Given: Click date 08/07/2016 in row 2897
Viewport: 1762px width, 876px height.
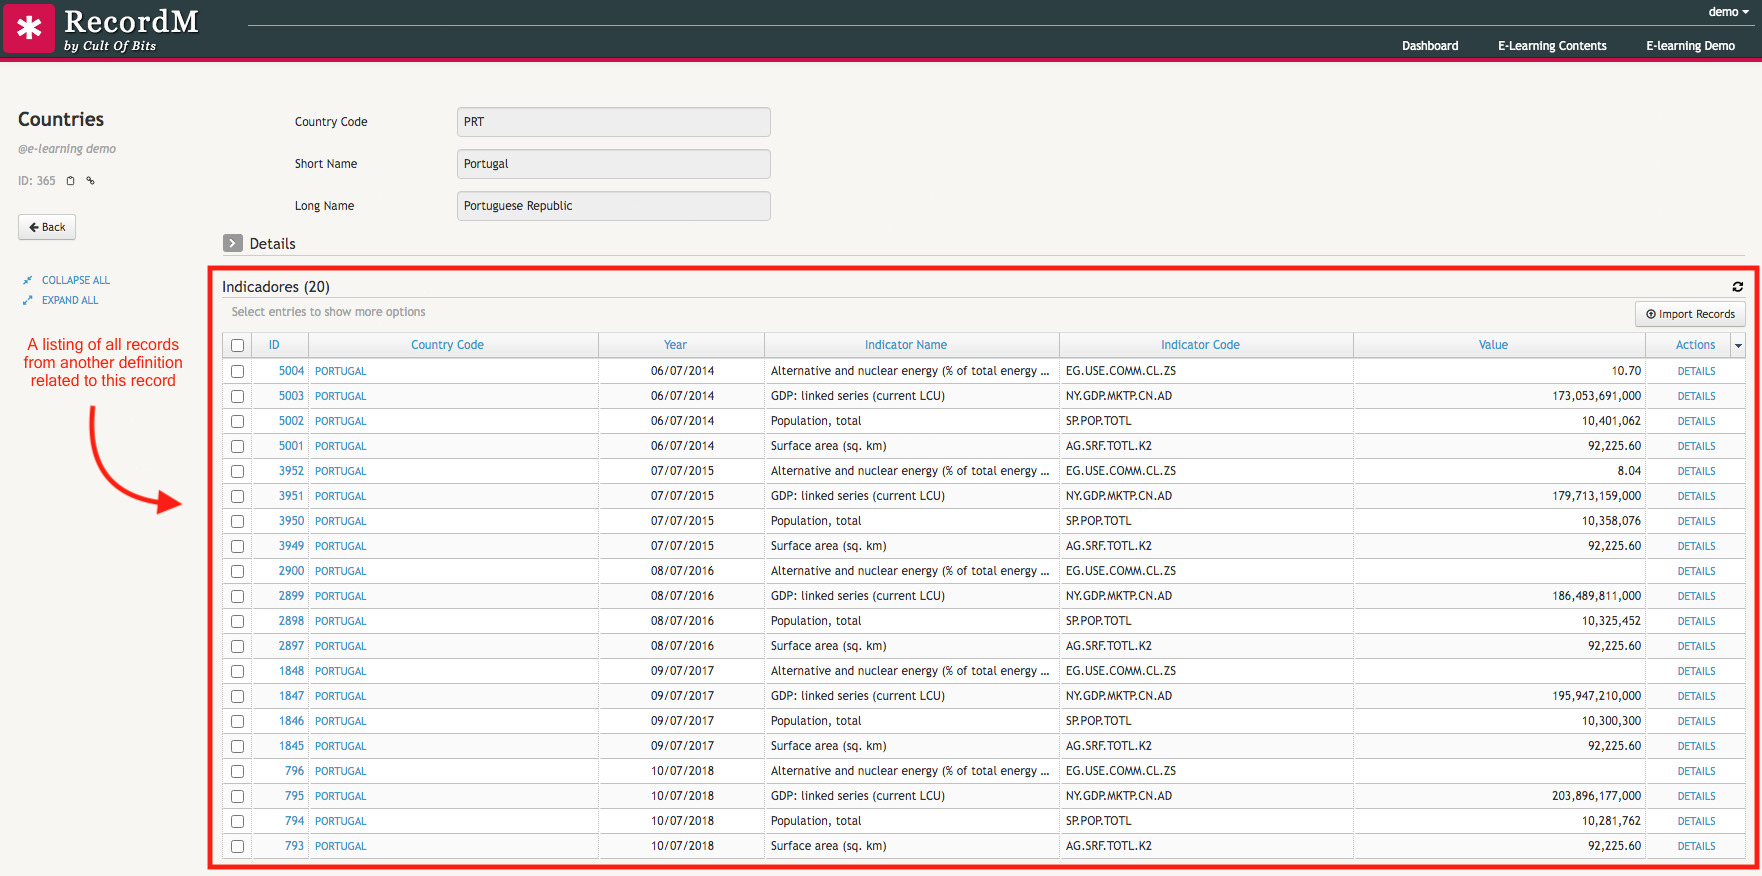Looking at the screenshot, I should click(682, 646).
